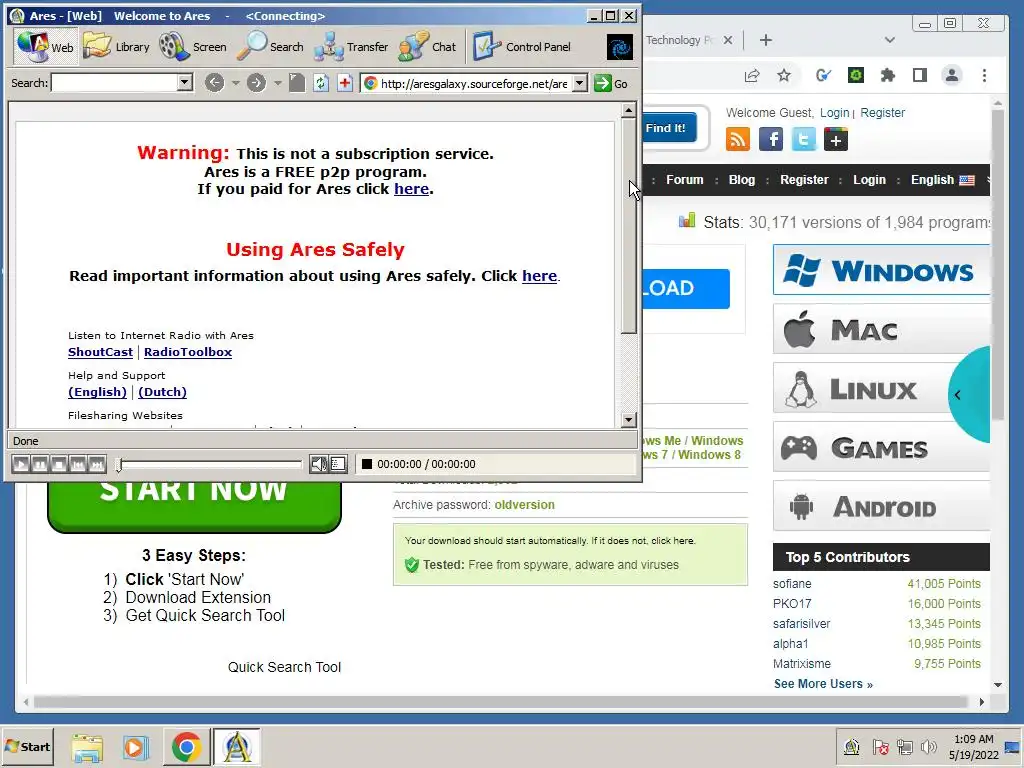
Task: Open Chrome profile avatar icon
Action: click(952, 76)
